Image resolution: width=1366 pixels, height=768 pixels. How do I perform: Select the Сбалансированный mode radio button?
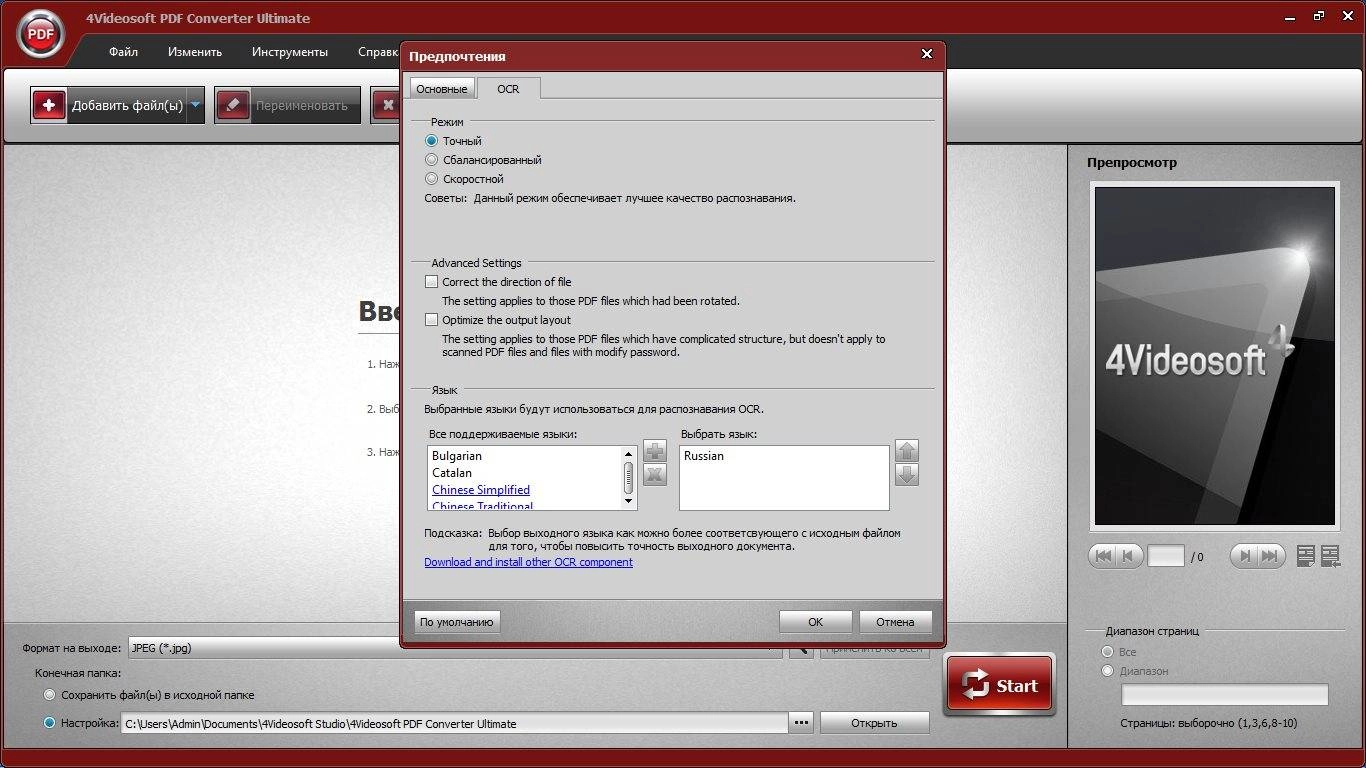(432, 160)
